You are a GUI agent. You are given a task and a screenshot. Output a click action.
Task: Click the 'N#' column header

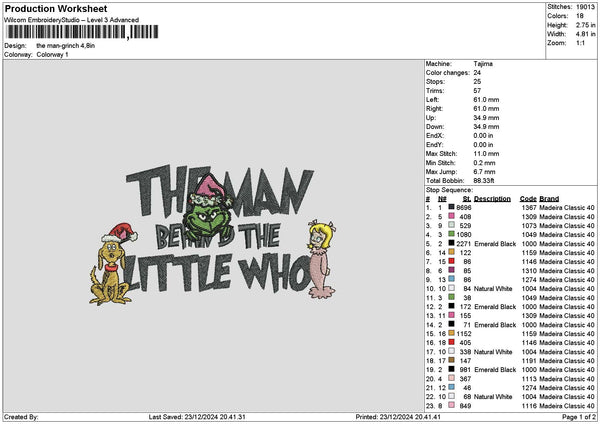442,199
